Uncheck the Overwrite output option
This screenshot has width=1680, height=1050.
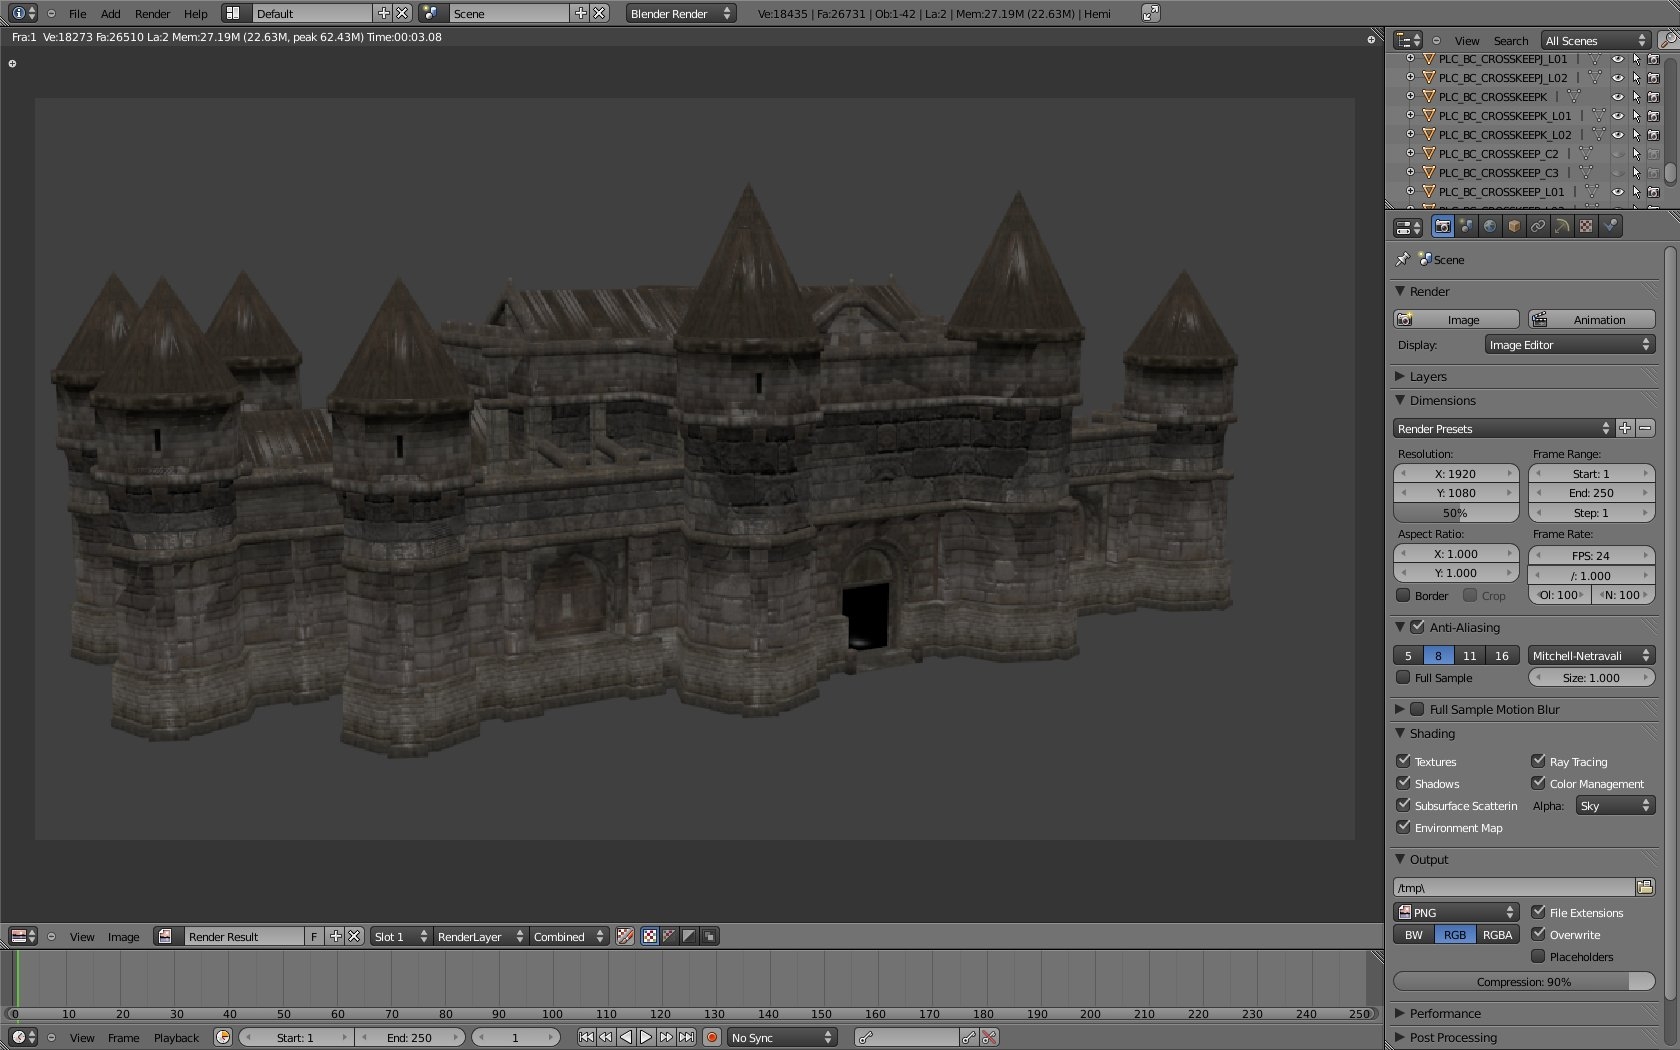click(1538, 935)
